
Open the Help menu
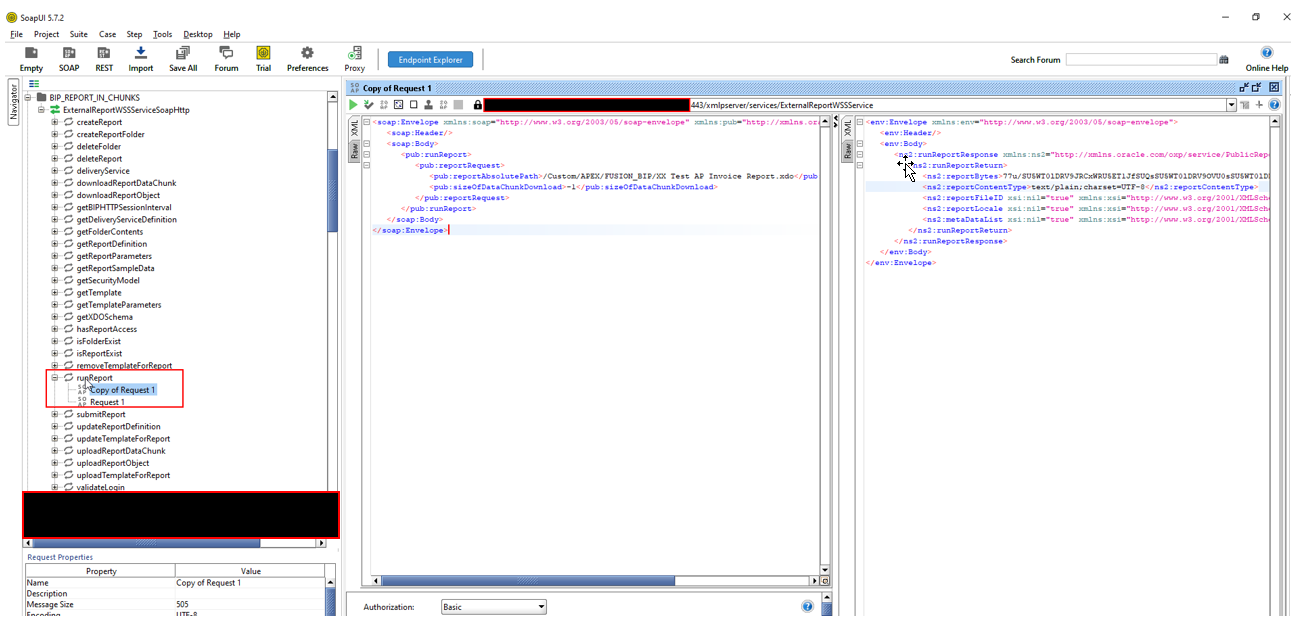(232, 34)
